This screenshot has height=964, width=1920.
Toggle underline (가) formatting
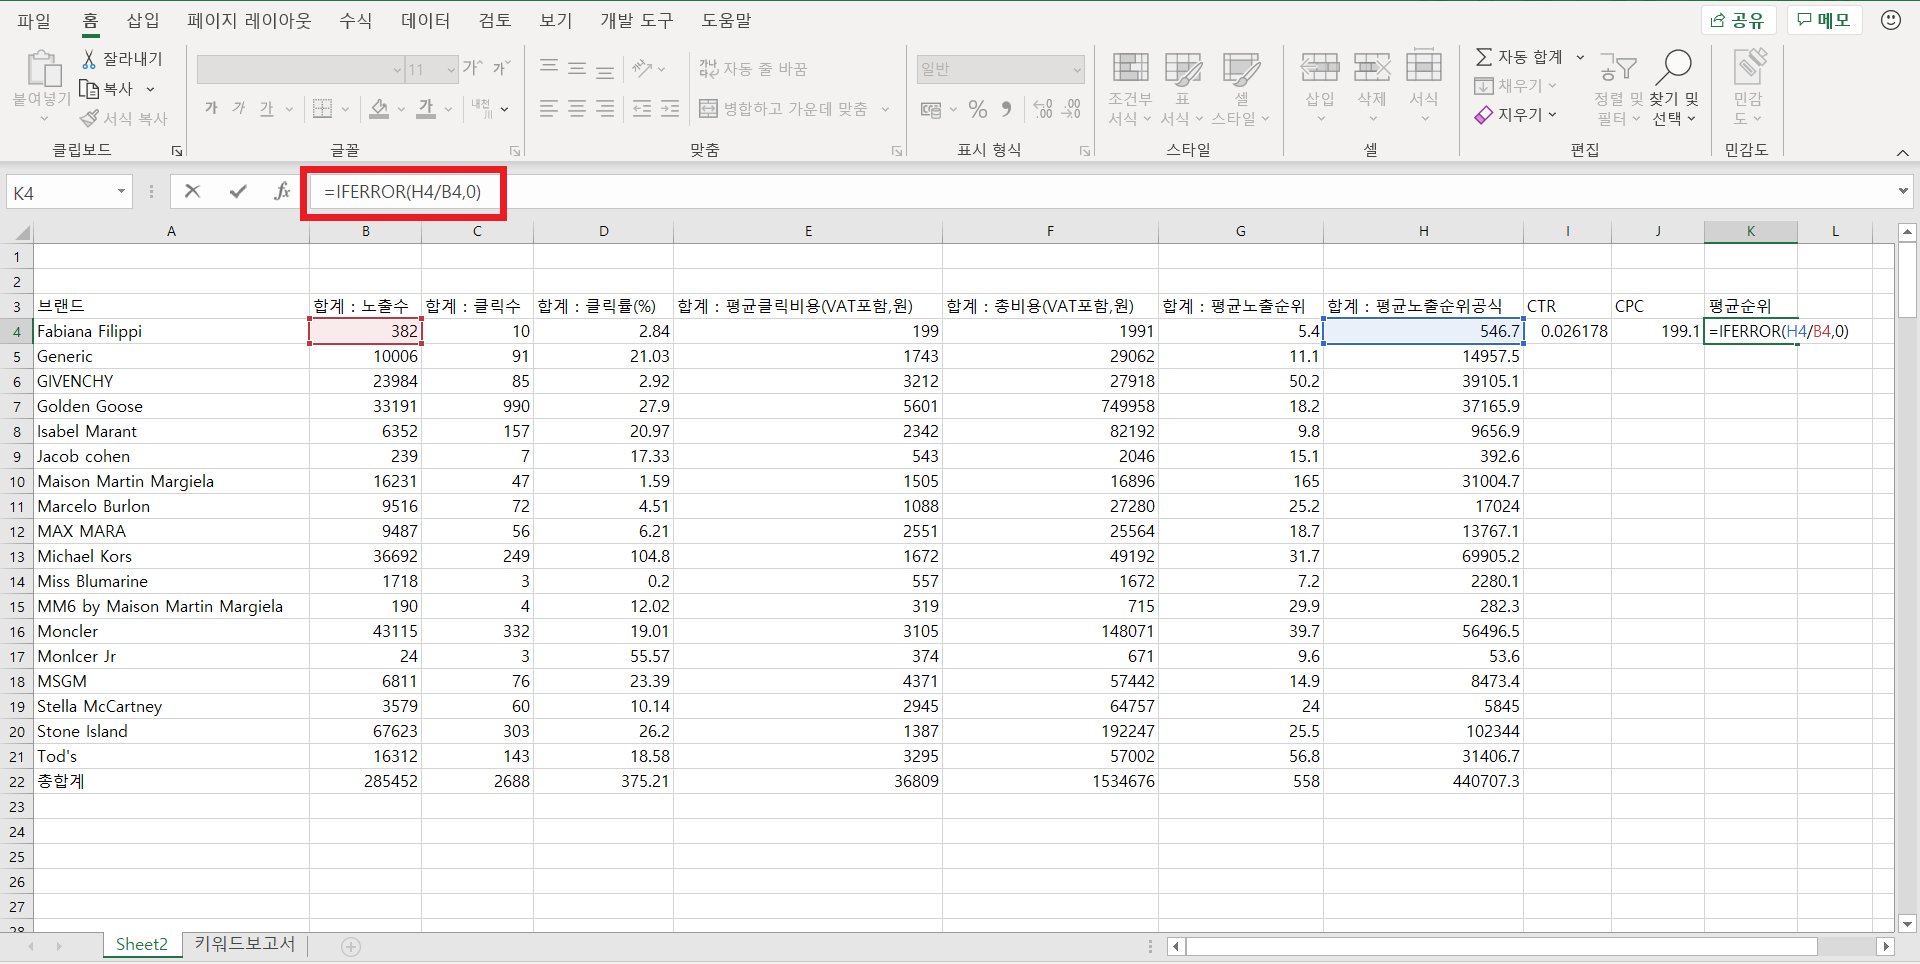click(266, 108)
